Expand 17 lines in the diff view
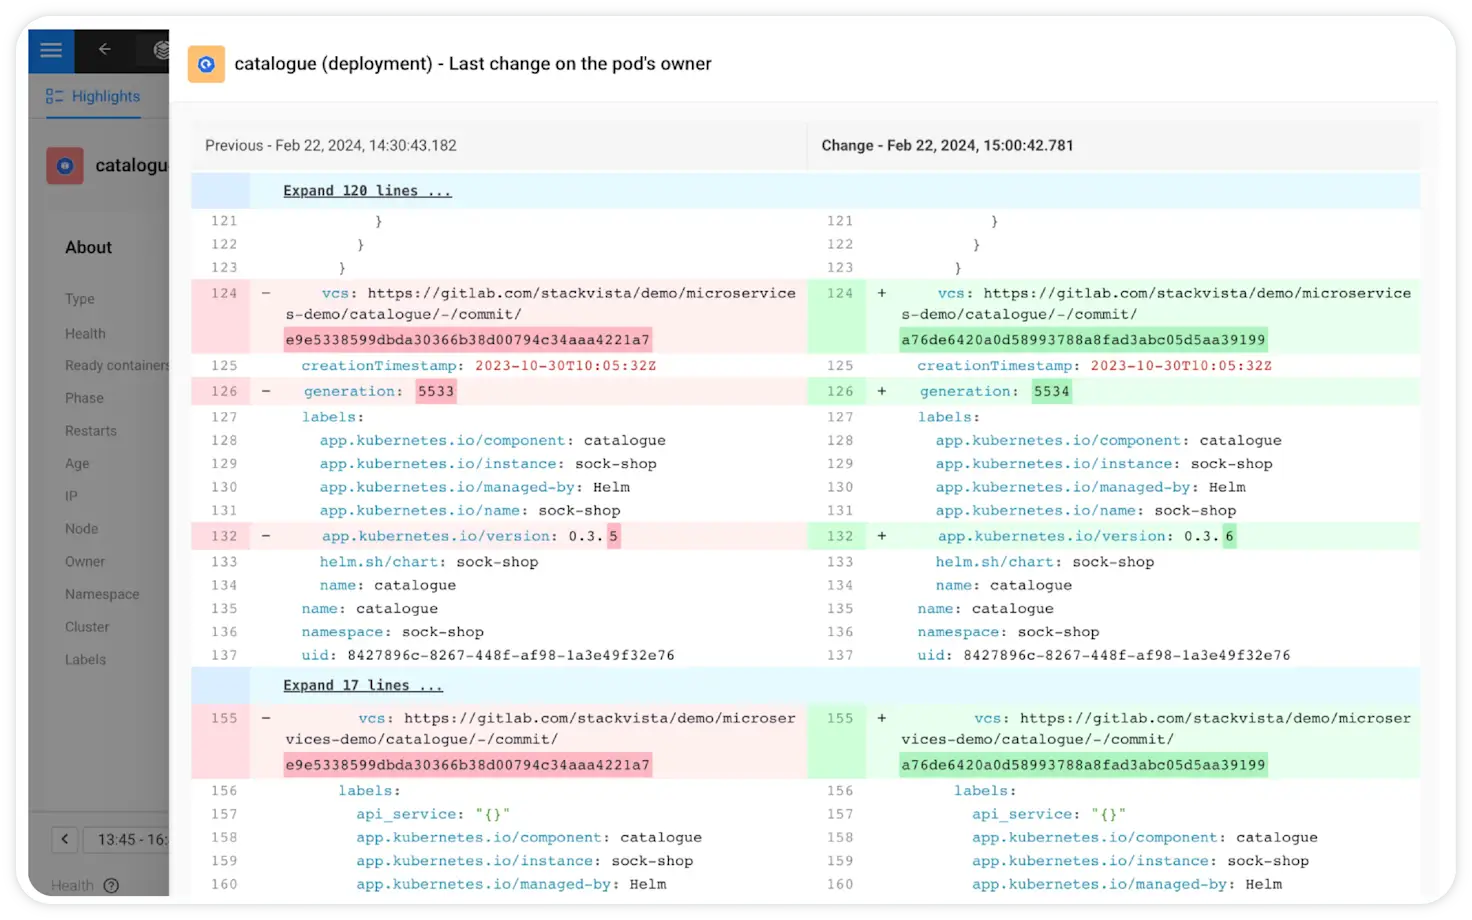This screenshot has width=1472, height=920. 362,685
